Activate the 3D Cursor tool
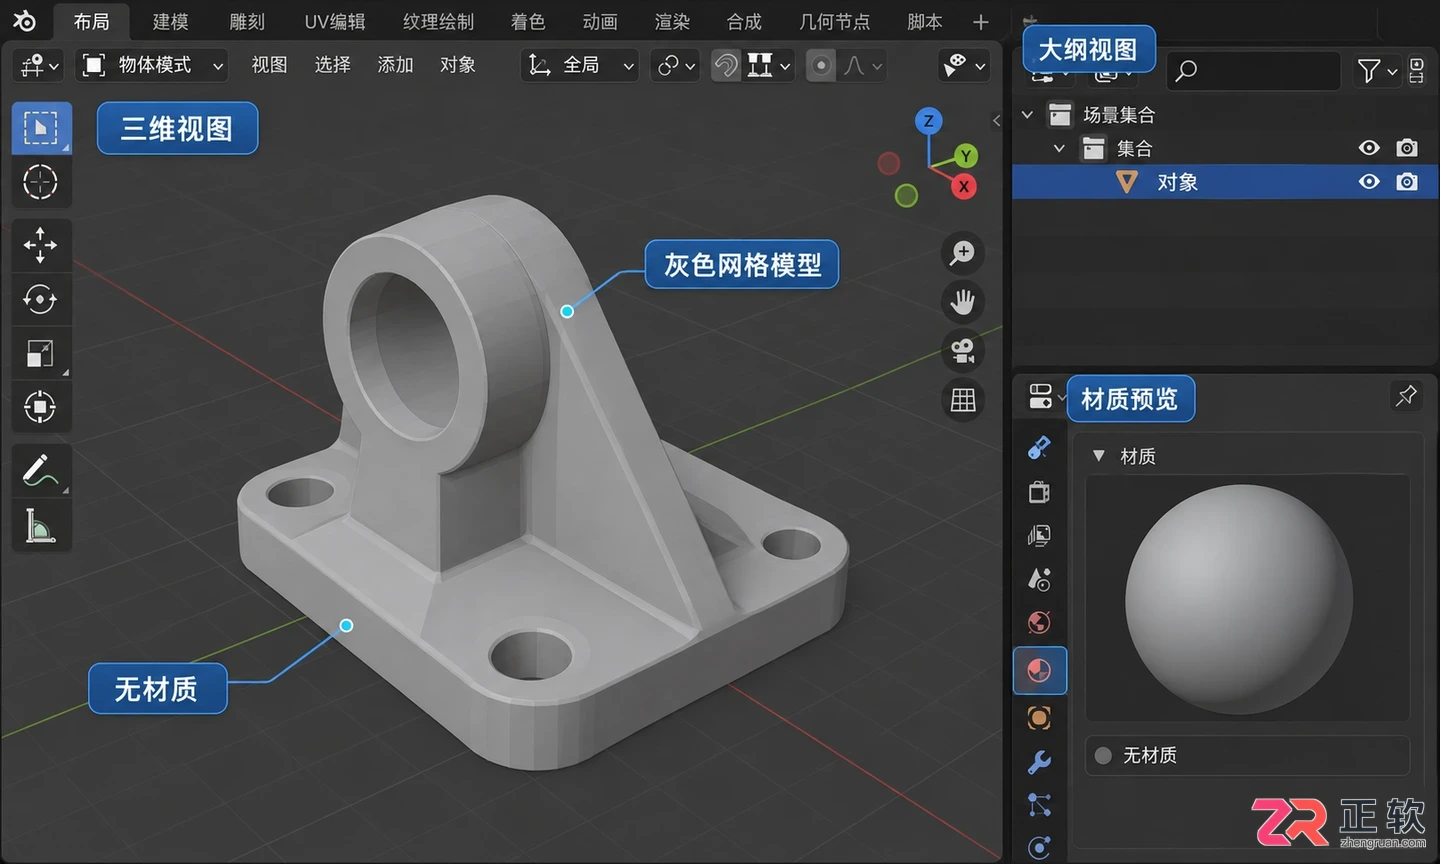Image resolution: width=1440 pixels, height=864 pixels. tap(41, 183)
